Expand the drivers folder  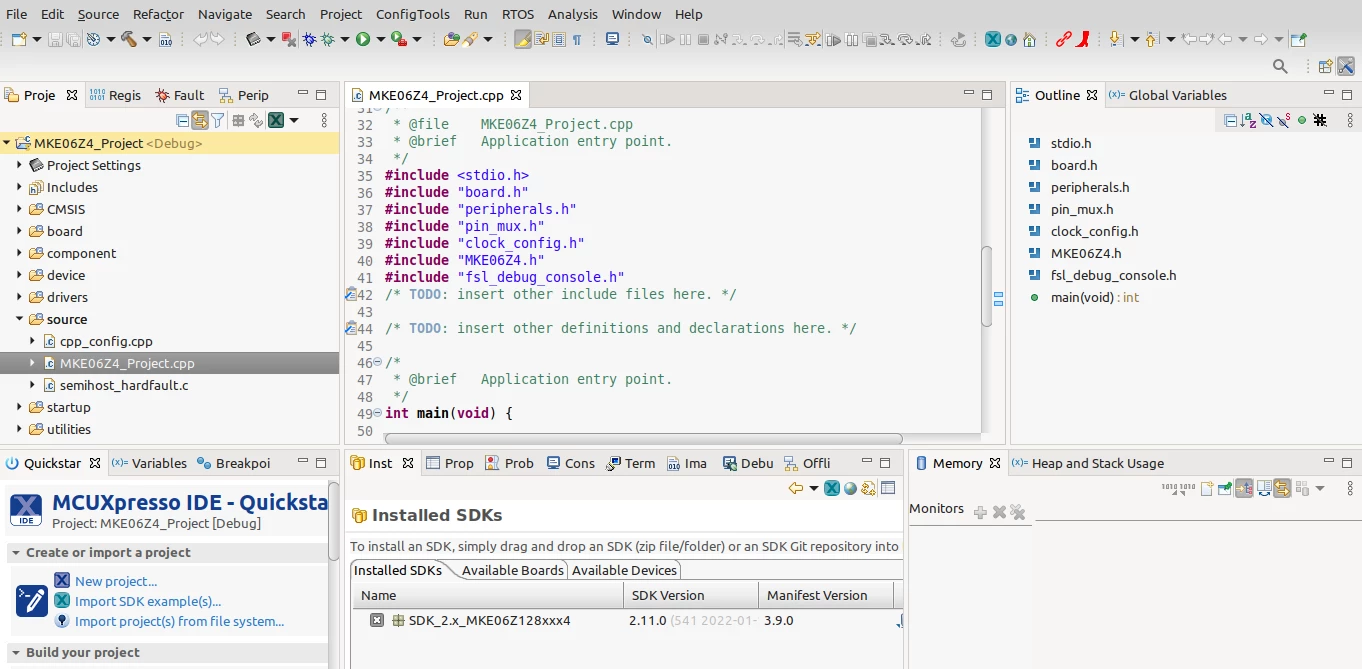(x=19, y=297)
